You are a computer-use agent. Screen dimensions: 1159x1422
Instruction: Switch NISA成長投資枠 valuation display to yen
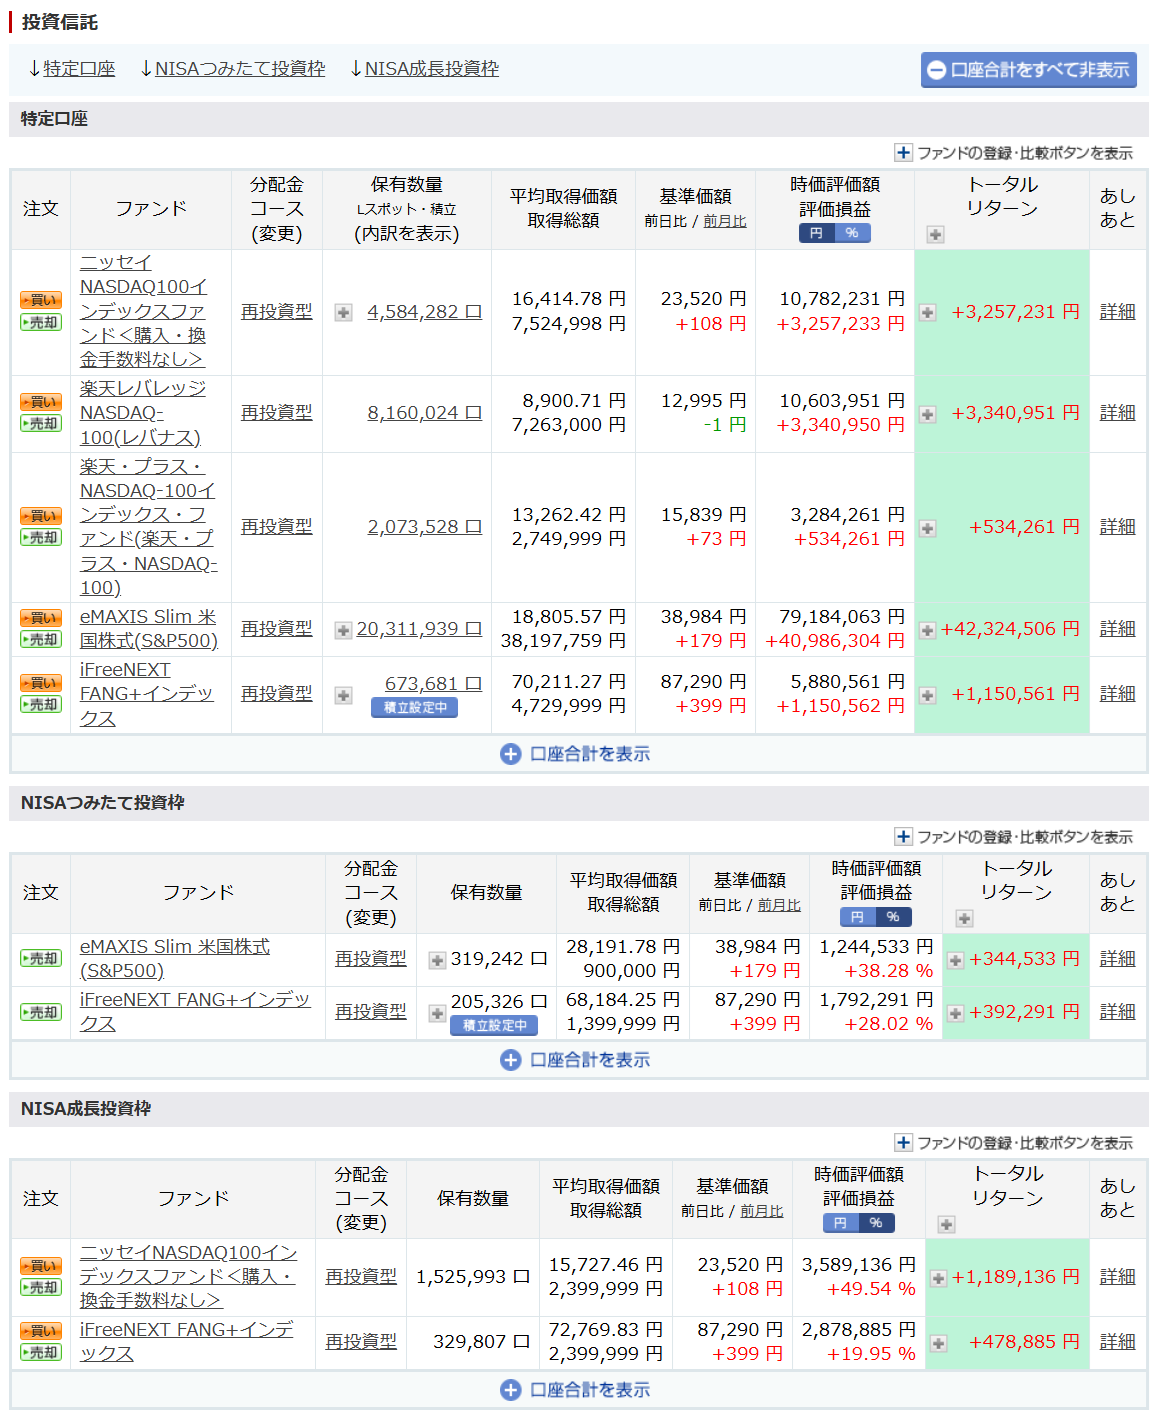coord(840,1223)
